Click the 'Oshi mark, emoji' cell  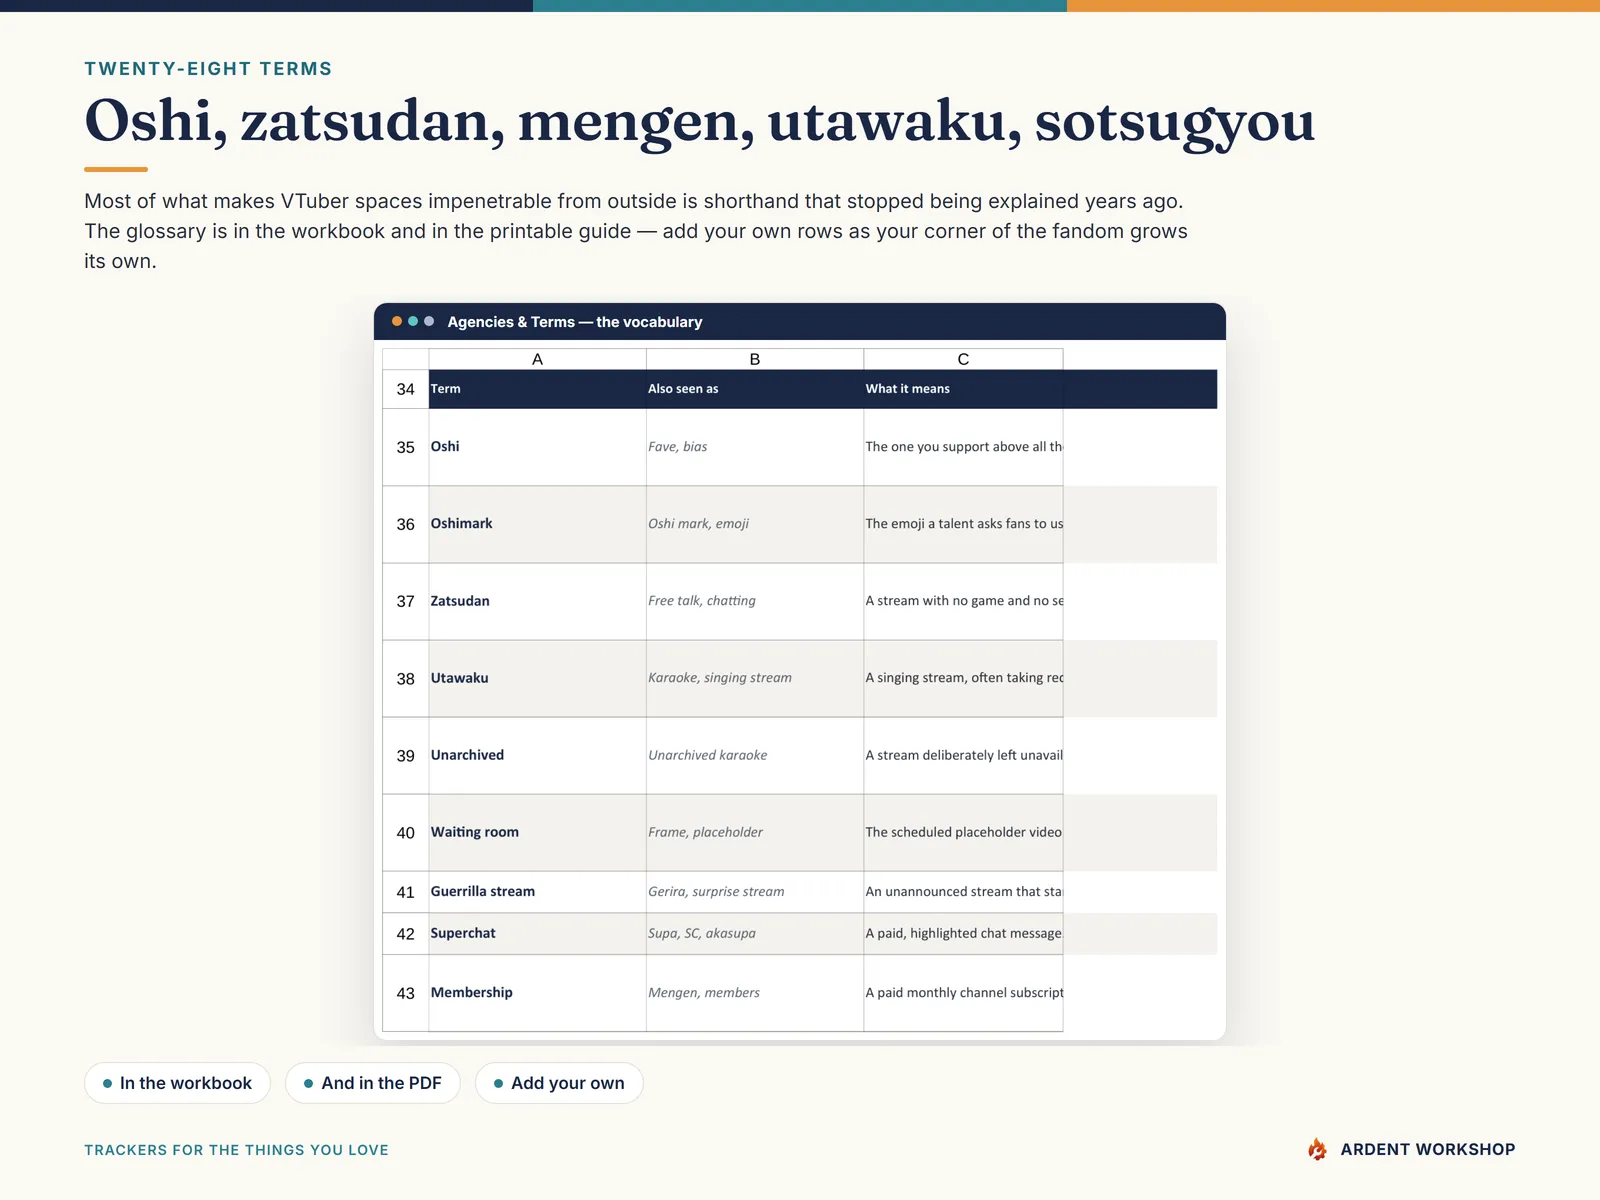pos(755,524)
